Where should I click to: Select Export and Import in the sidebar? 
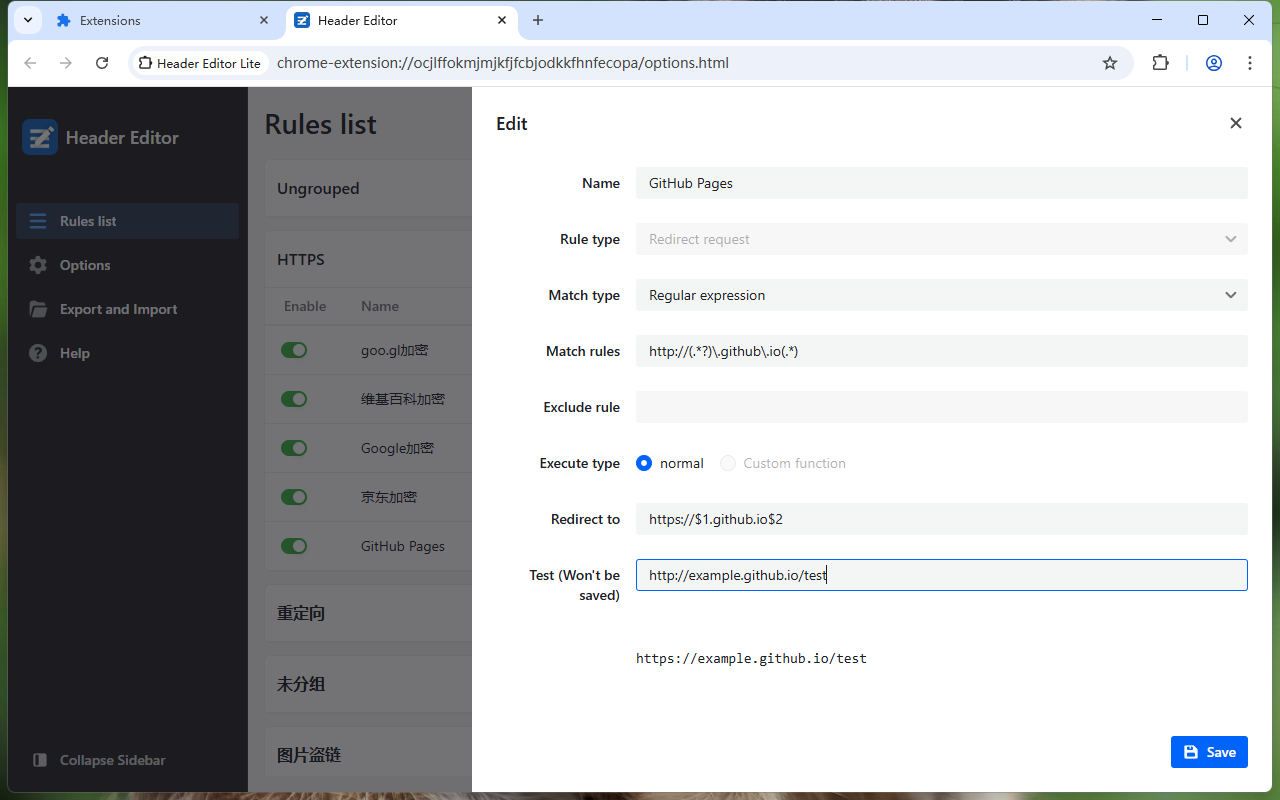click(118, 308)
